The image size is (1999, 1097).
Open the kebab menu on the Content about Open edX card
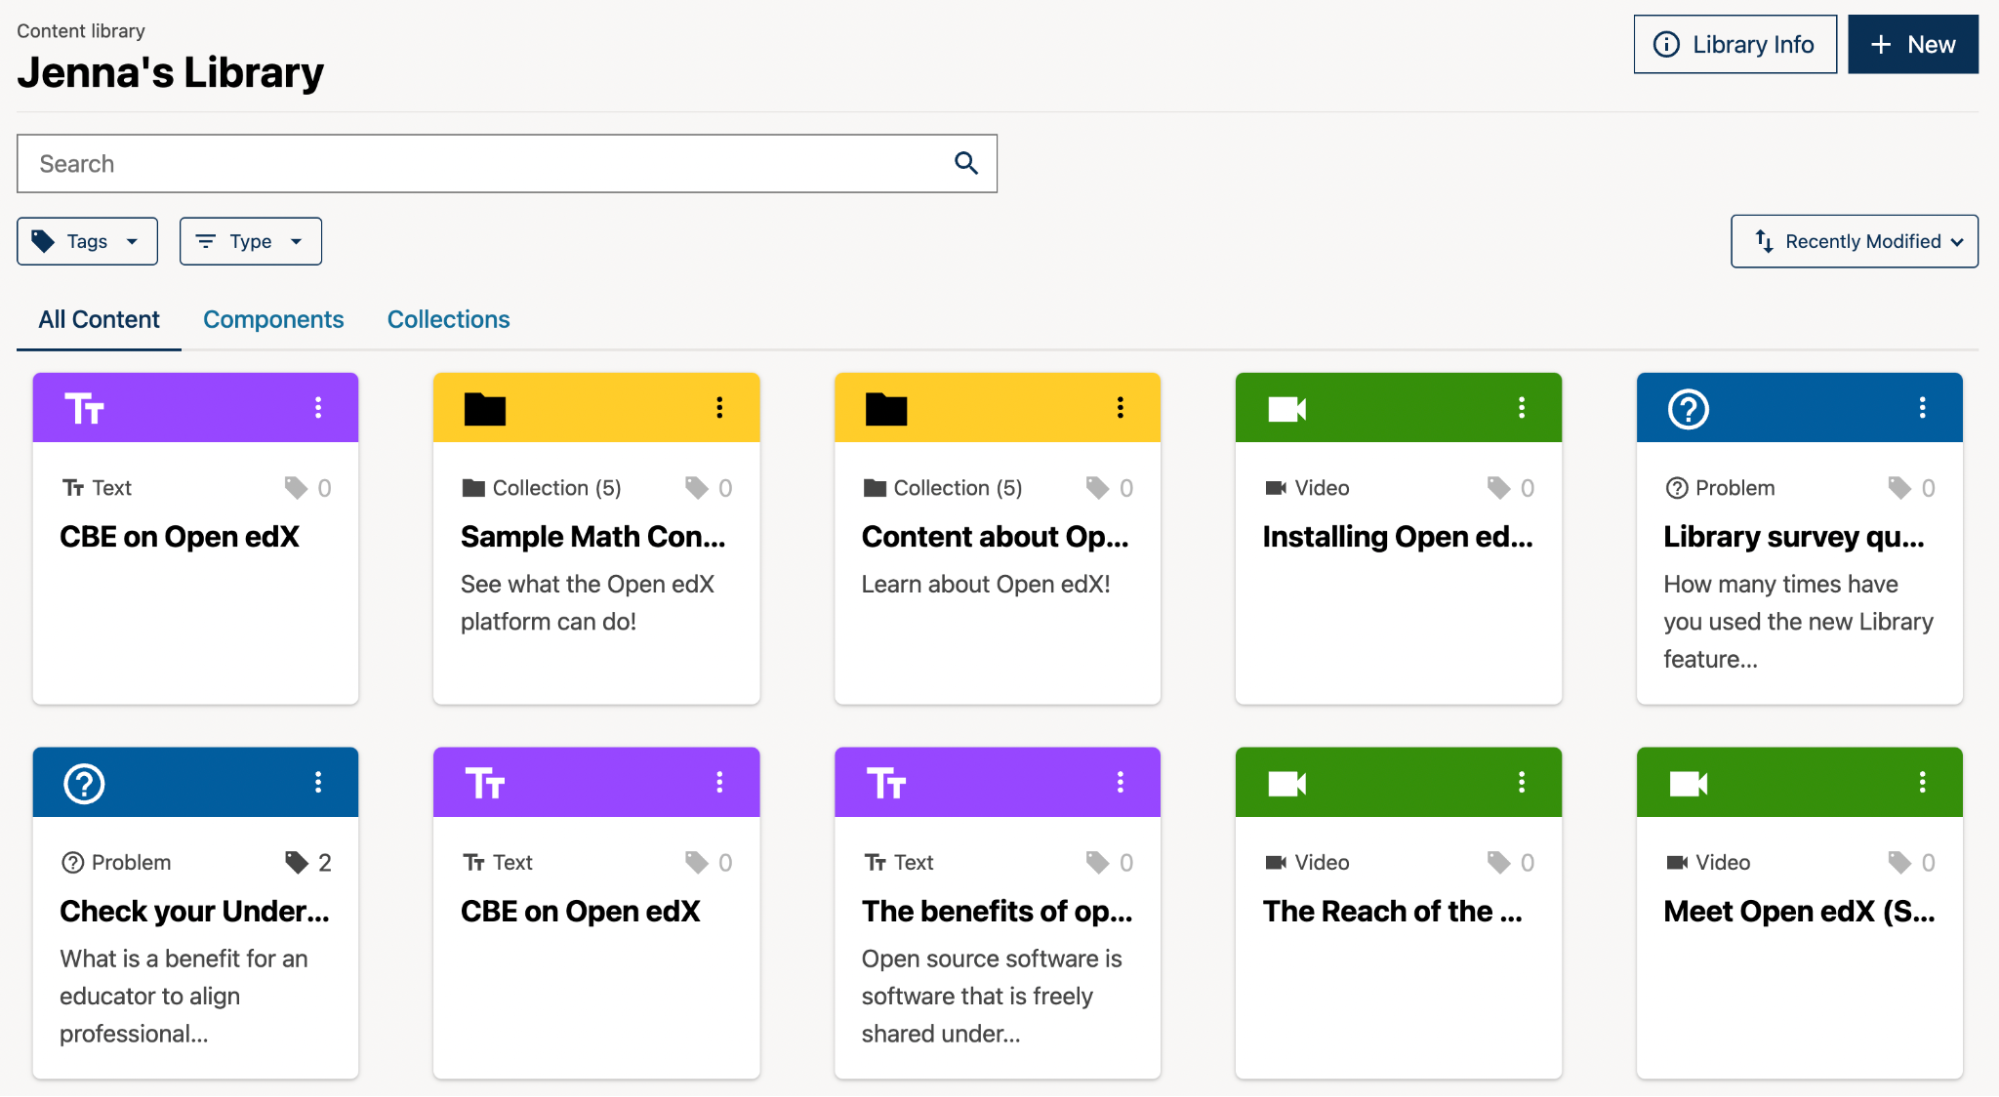point(1120,408)
